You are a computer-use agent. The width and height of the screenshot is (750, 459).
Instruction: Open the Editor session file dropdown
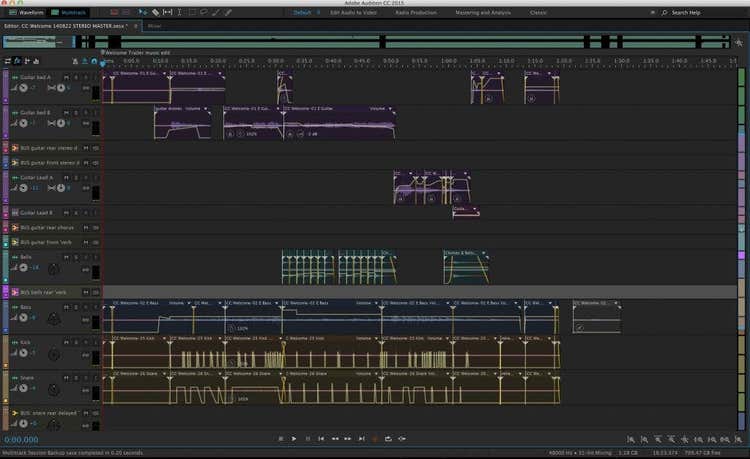tap(128, 25)
